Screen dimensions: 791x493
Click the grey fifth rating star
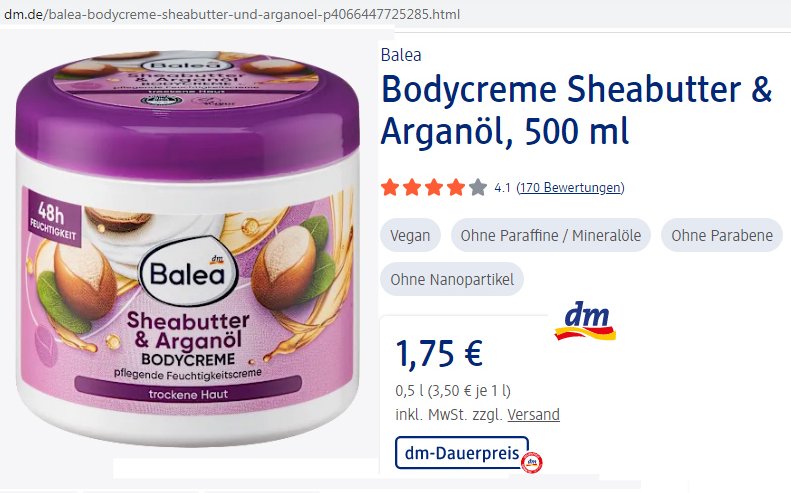pyautogui.click(x=477, y=188)
